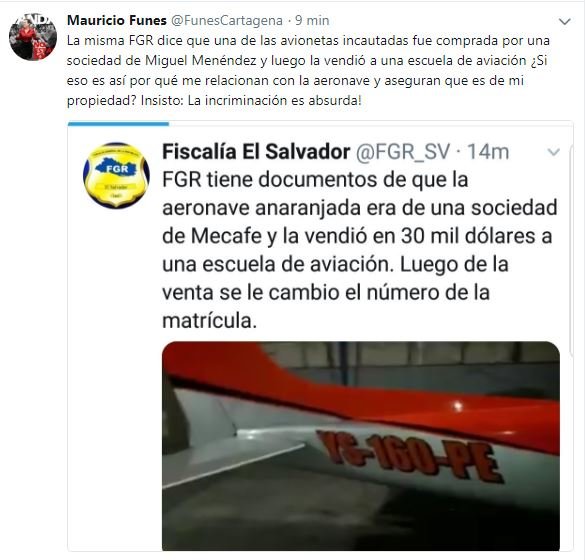This screenshot has width=585, height=560.
Task: Click the phrase 'La incriminación es absurda!'
Action: [275, 100]
